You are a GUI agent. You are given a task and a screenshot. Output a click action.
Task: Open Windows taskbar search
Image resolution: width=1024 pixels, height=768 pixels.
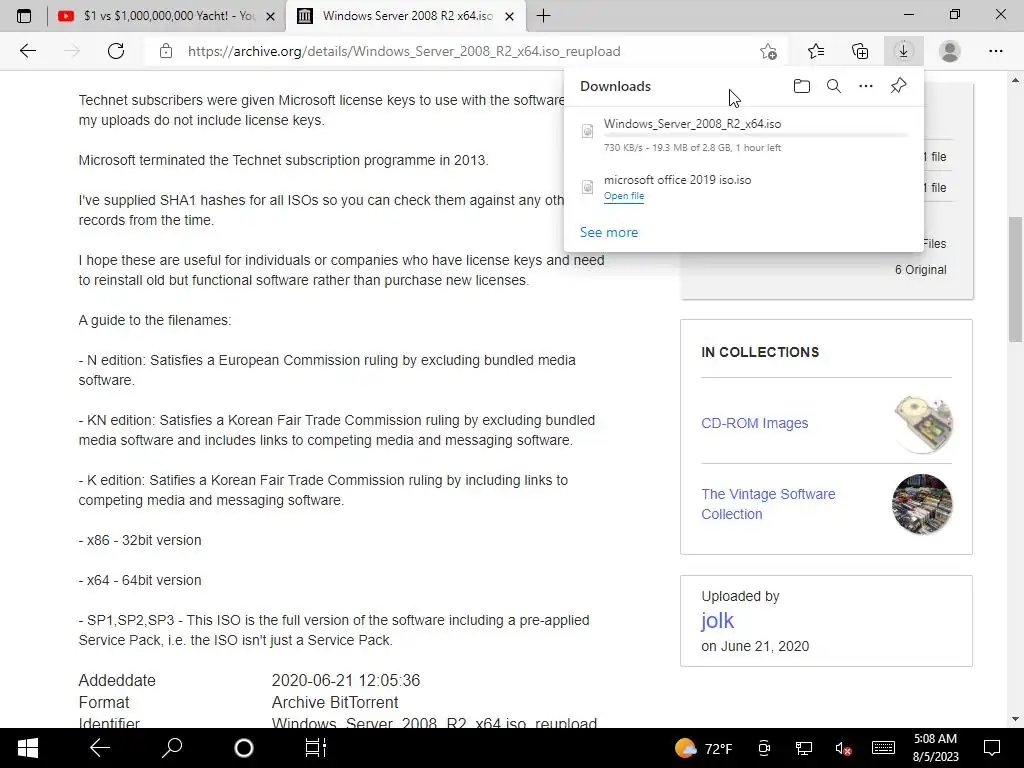click(172, 748)
